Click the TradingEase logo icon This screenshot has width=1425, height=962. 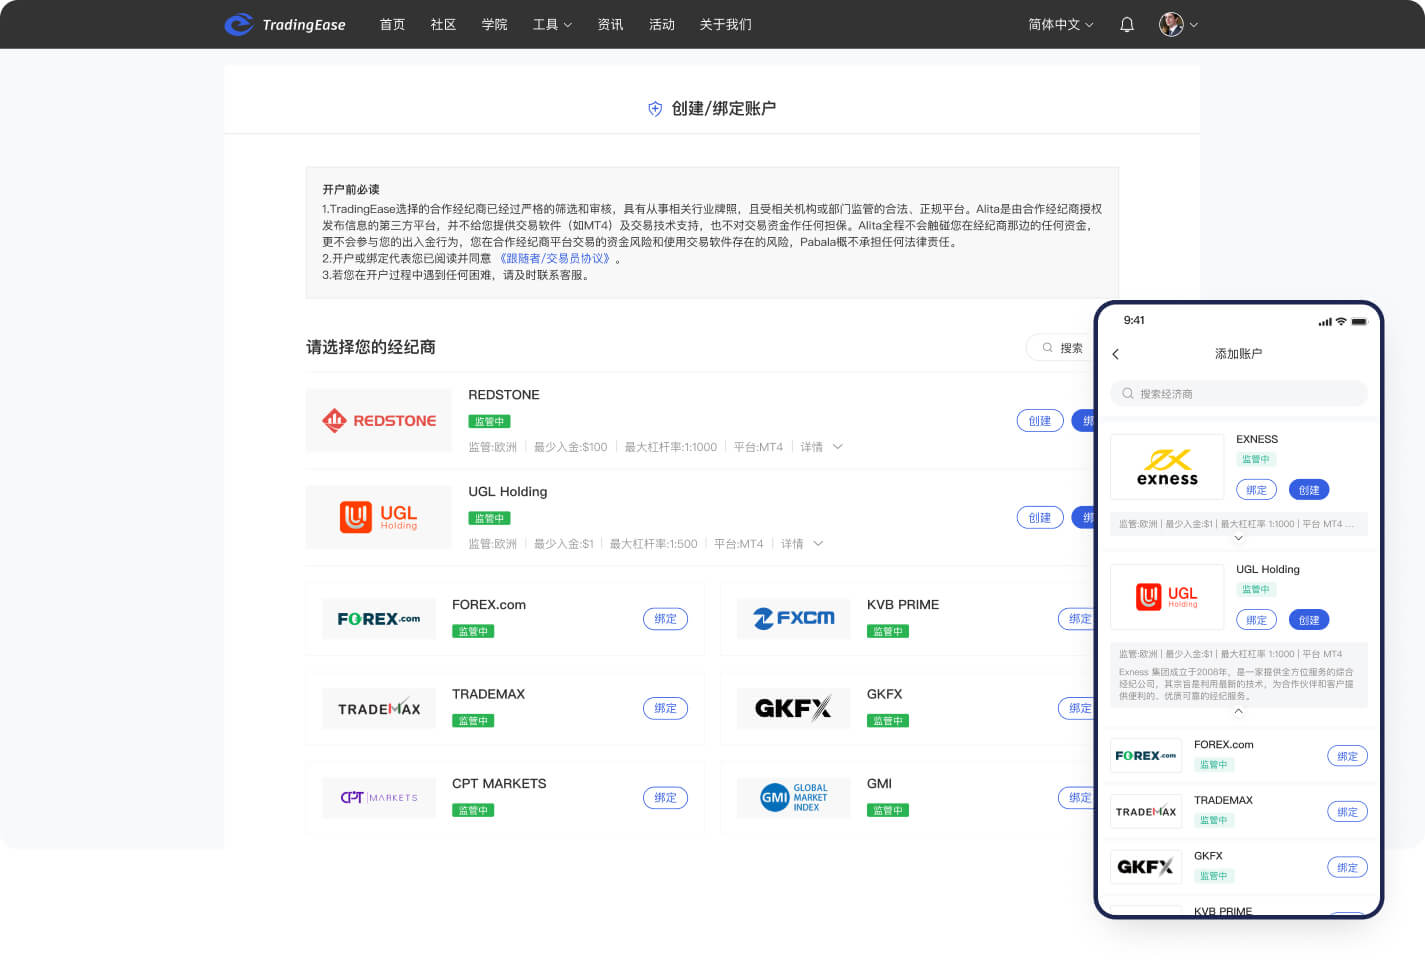click(238, 24)
